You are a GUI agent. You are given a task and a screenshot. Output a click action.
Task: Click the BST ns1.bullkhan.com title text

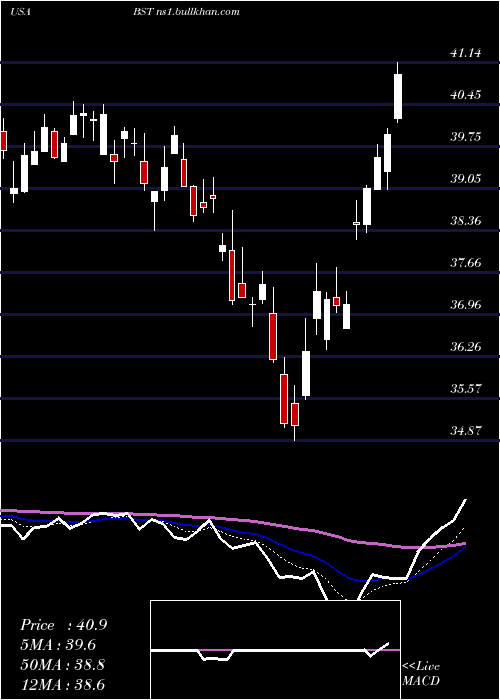point(186,12)
